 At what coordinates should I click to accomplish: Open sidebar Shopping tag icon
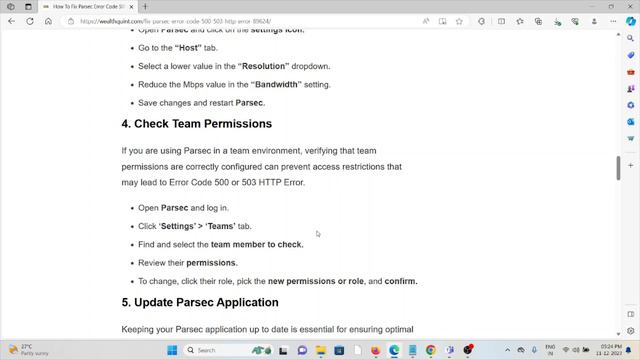point(631,55)
